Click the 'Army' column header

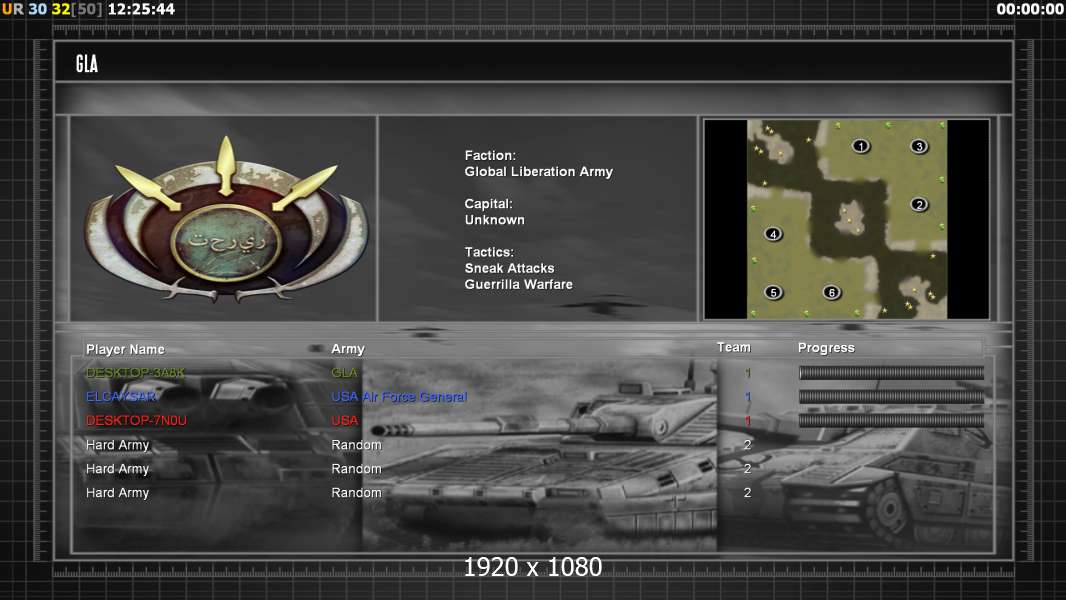[348, 349]
